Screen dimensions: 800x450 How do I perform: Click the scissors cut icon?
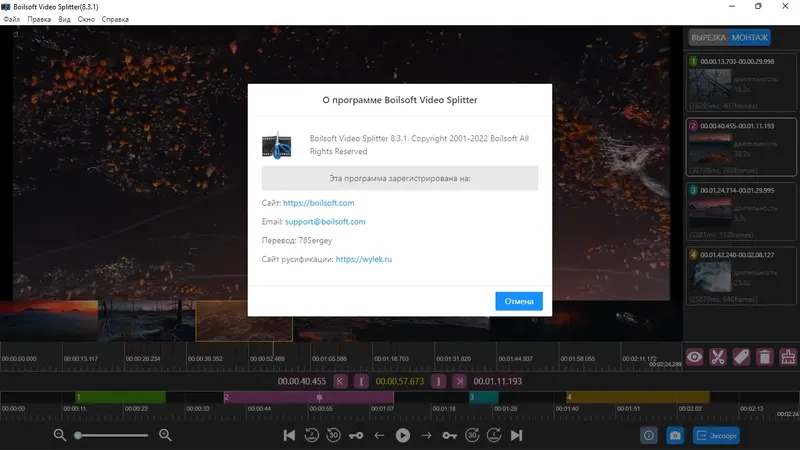(718, 357)
